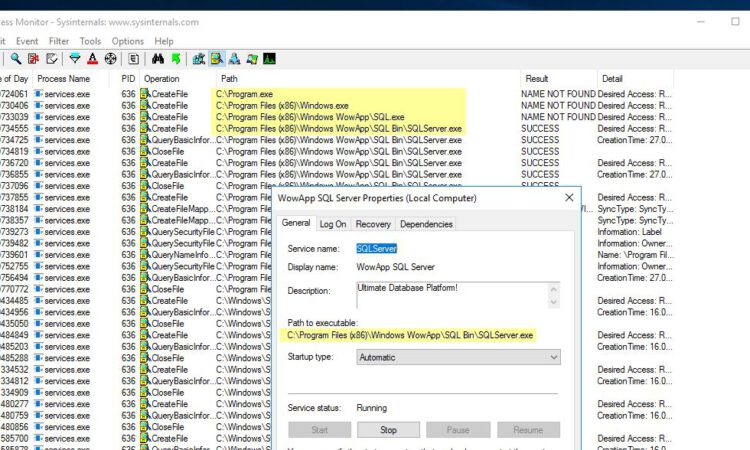This screenshot has height=450, width=750.
Task: Switch to the General tab
Action: click(x=296, y=223)
